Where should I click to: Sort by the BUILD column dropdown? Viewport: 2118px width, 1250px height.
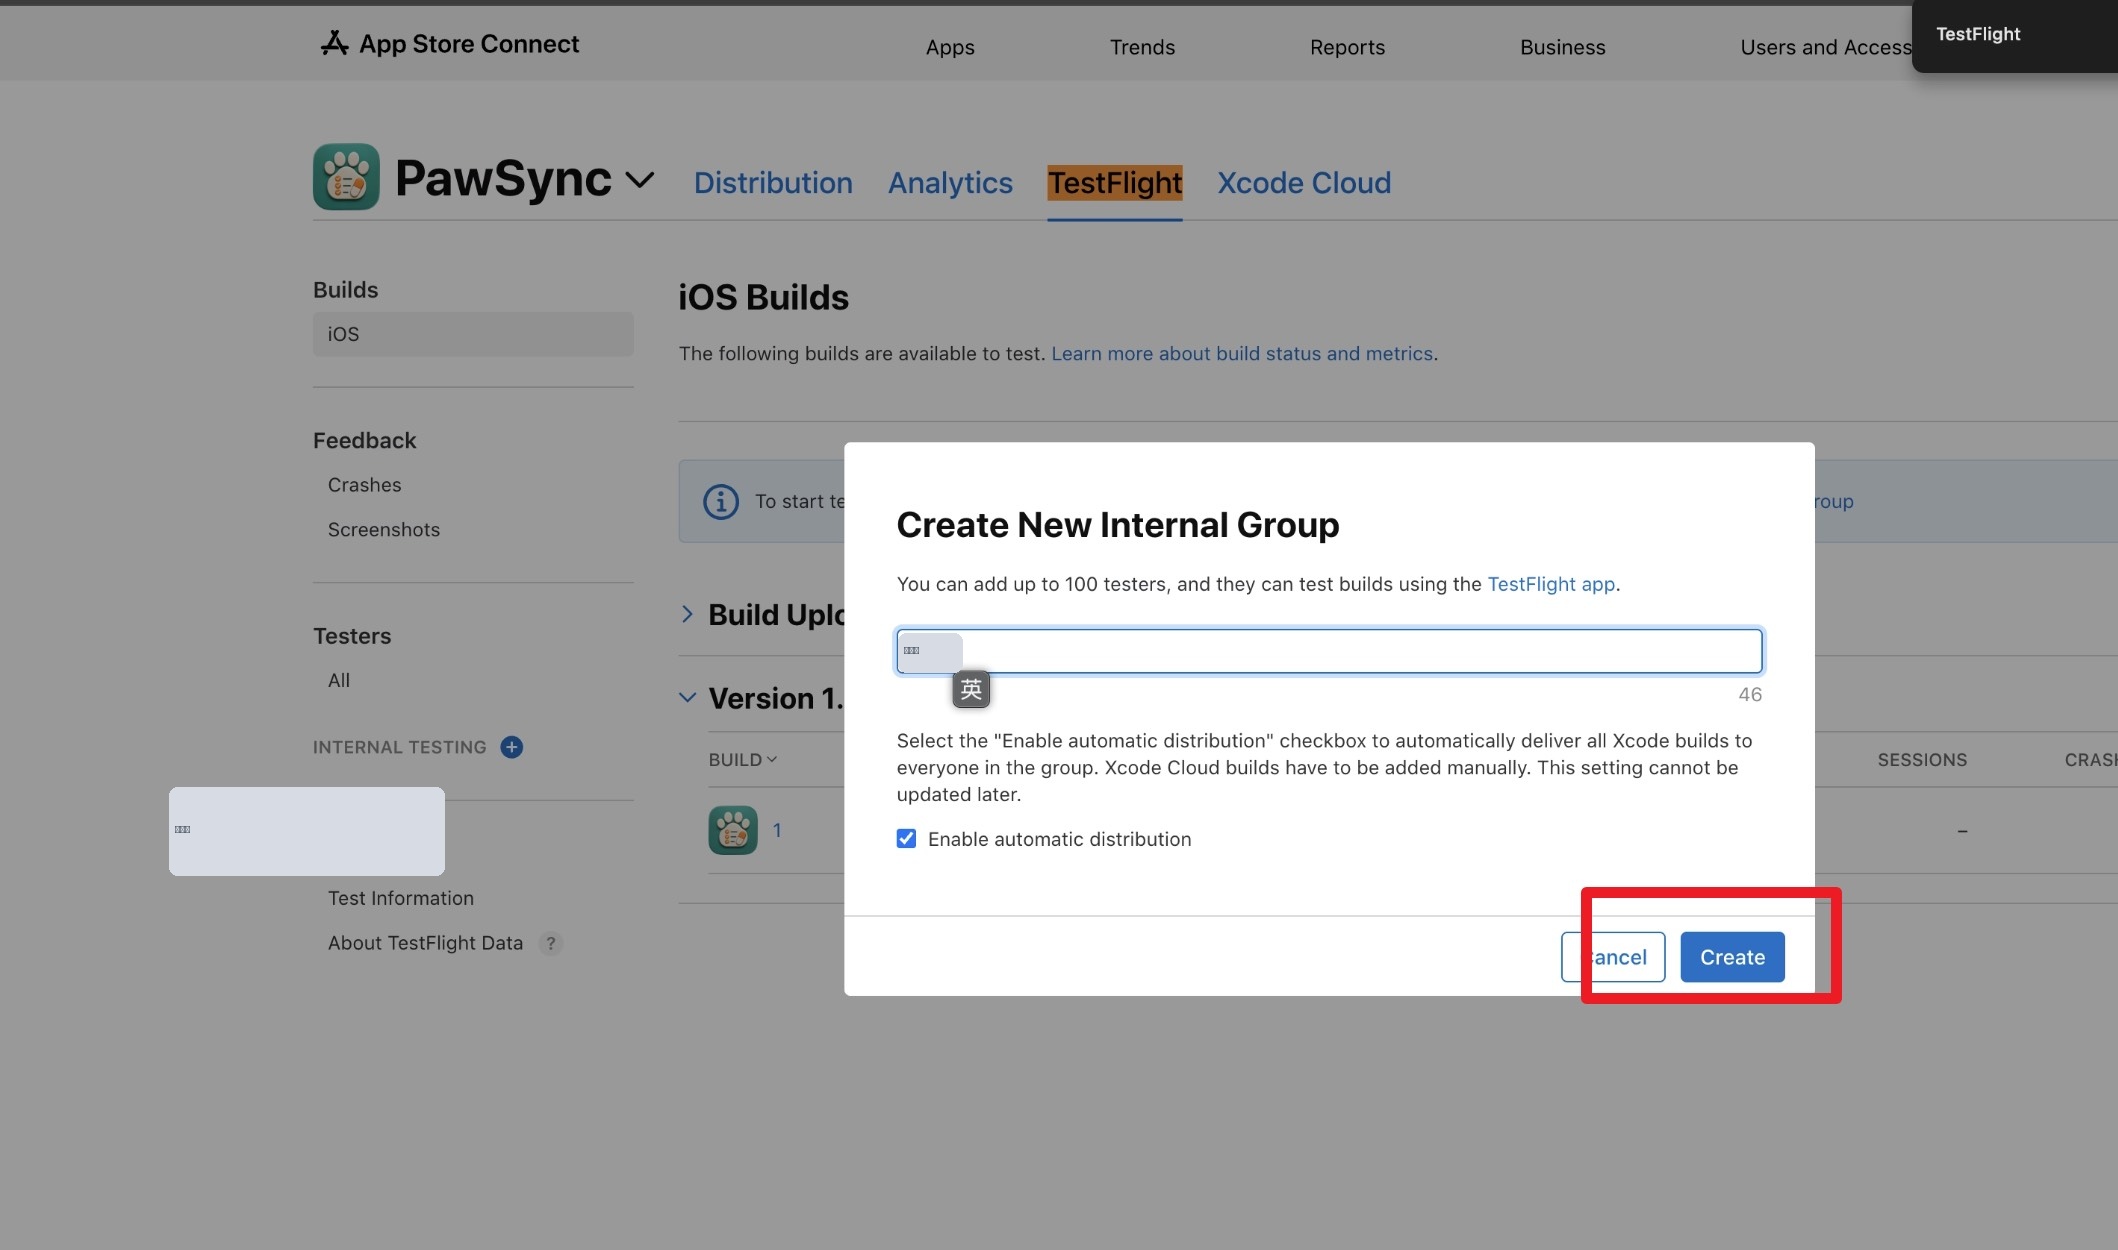743,760
